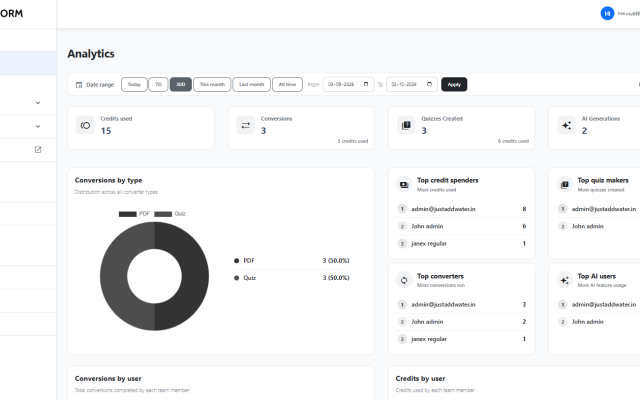Open the sidebar external link icon

(x=38, y=150)
